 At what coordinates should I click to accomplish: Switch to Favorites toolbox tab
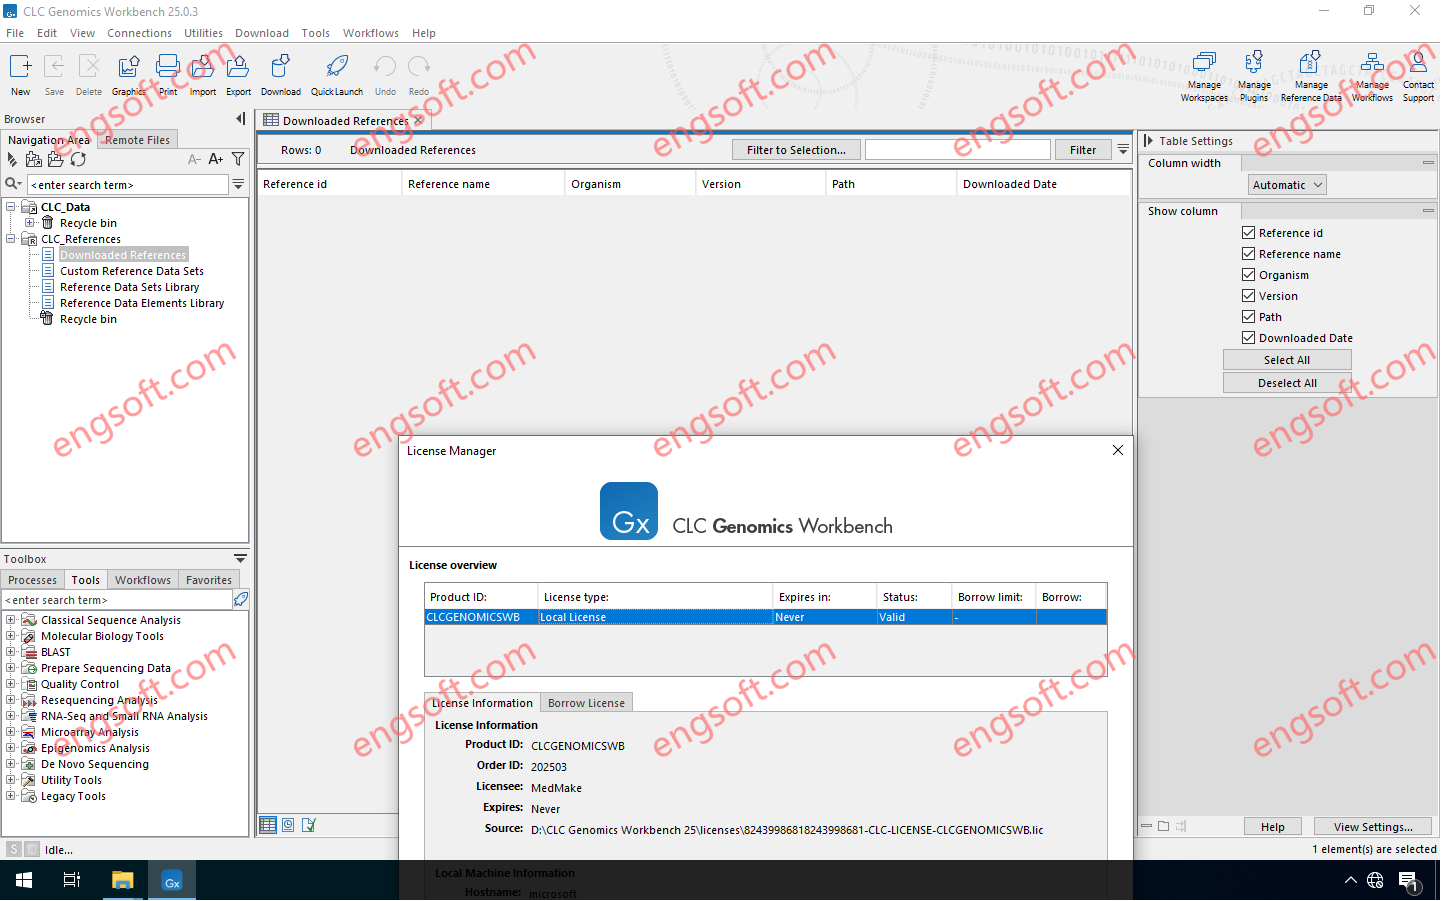209,580
